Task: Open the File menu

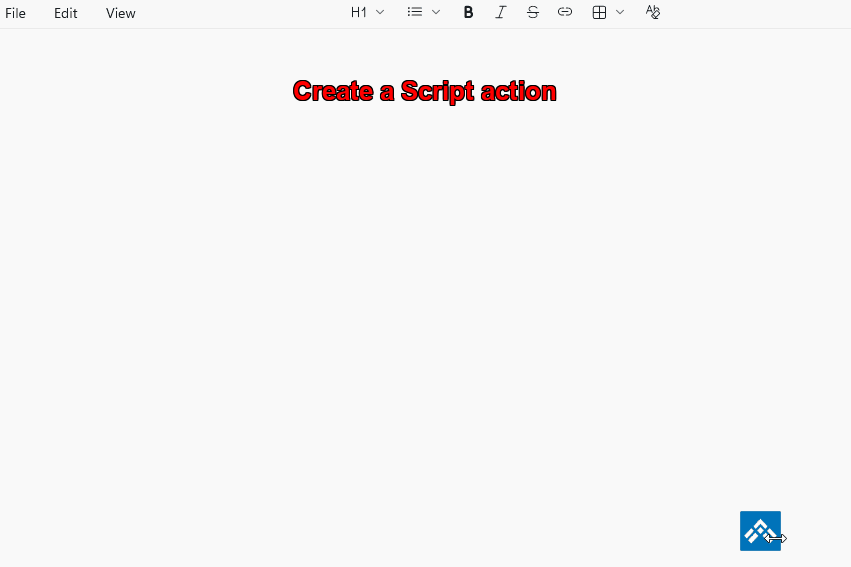Action: point(16,13)
